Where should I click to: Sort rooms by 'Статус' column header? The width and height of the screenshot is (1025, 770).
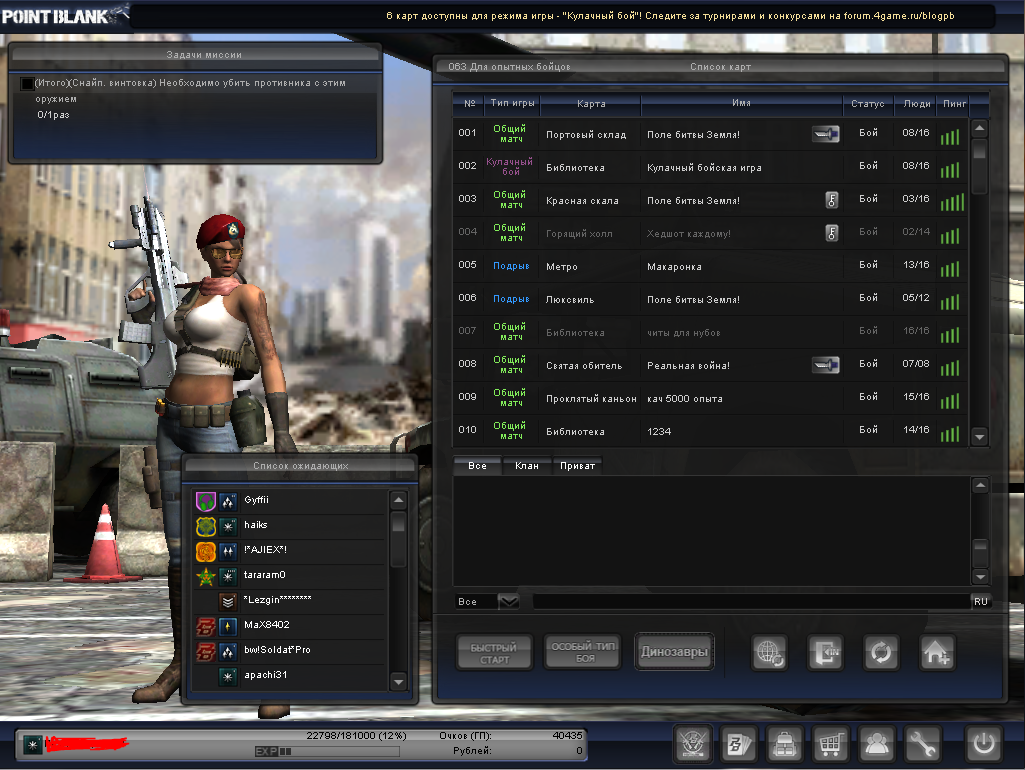(867, 103)
